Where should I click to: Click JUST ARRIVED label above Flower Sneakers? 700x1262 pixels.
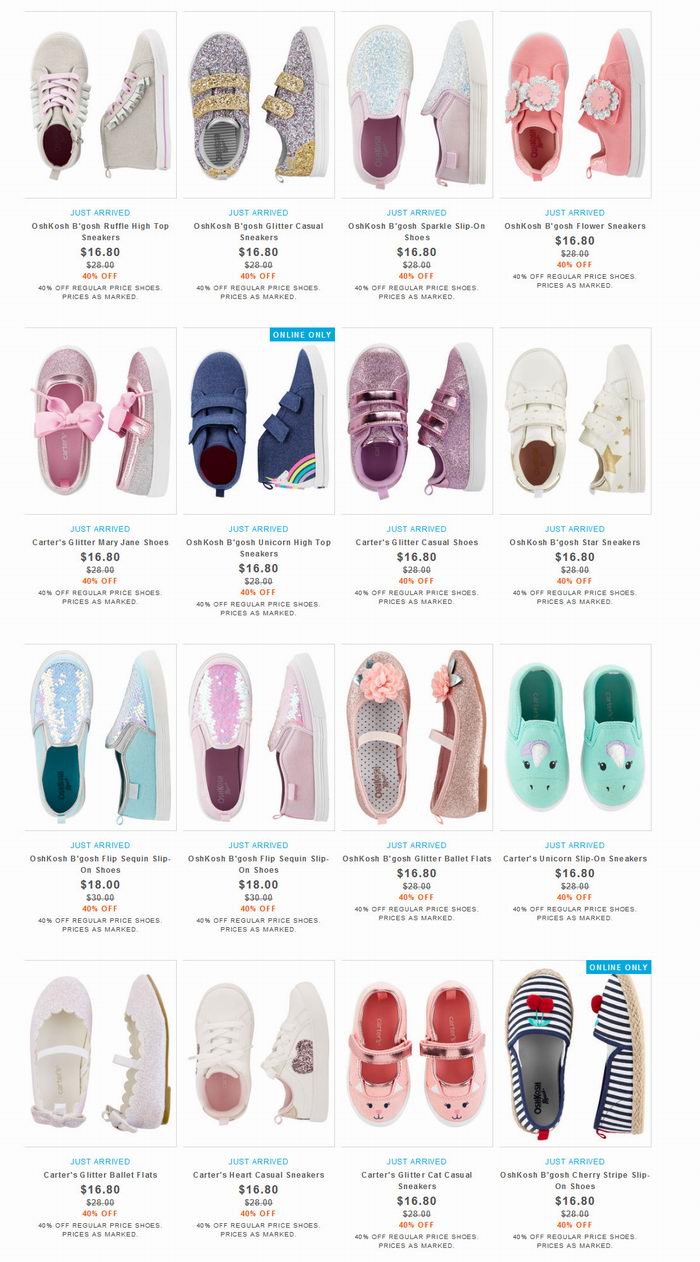tap(575, 213)
